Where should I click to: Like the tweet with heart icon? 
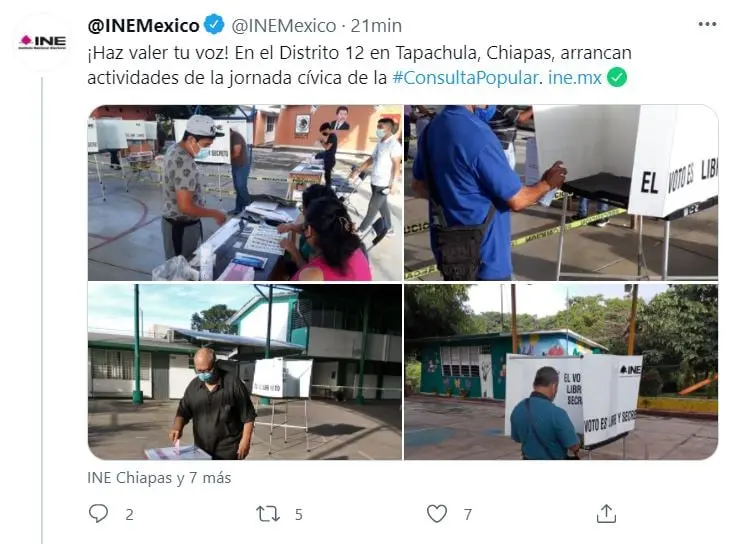pos(437,513)
